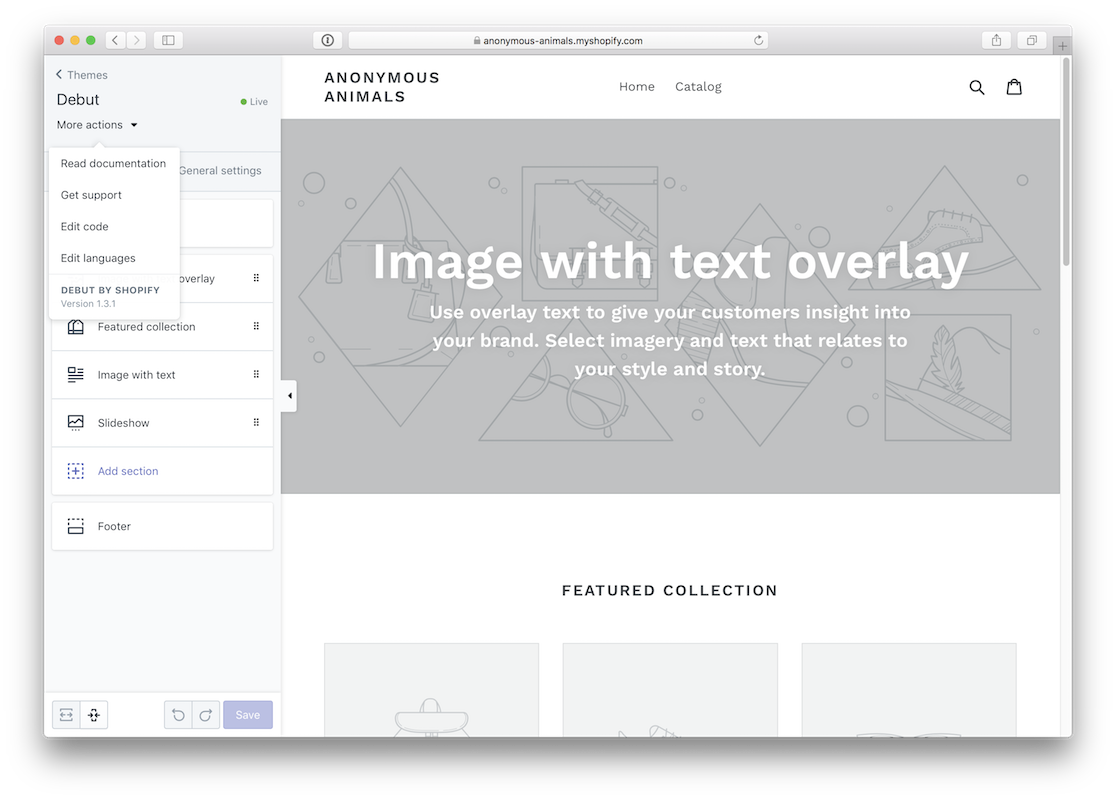Click the Anonymous Animals store logo

click(382, 87)
